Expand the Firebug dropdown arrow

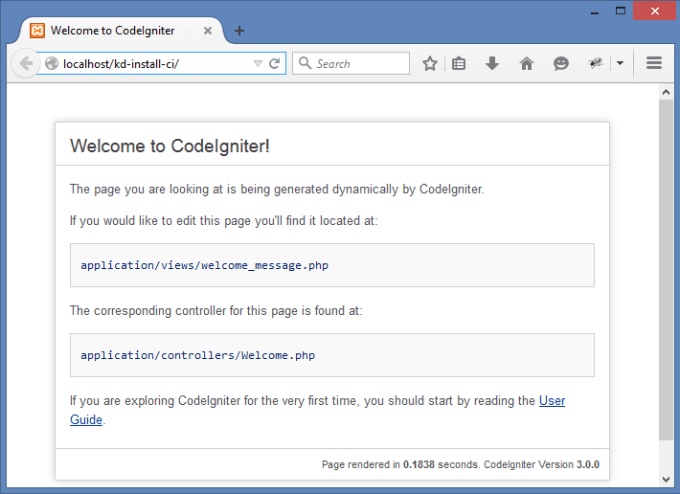point(620,63)
